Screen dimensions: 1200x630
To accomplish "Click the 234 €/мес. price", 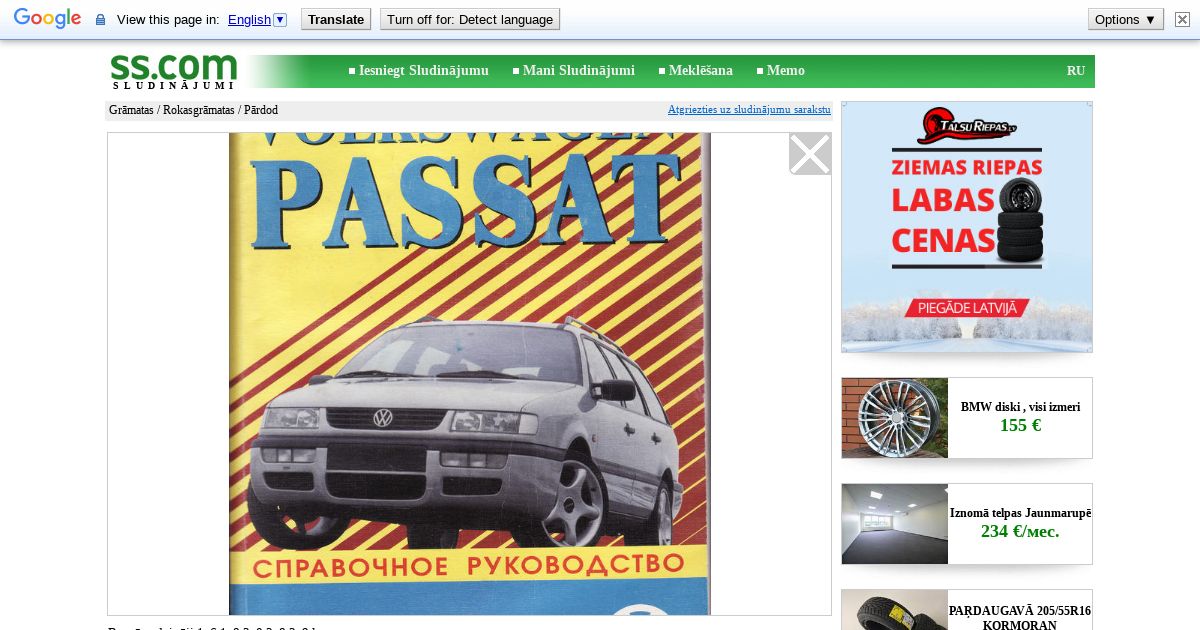I will pos(1020,531).
